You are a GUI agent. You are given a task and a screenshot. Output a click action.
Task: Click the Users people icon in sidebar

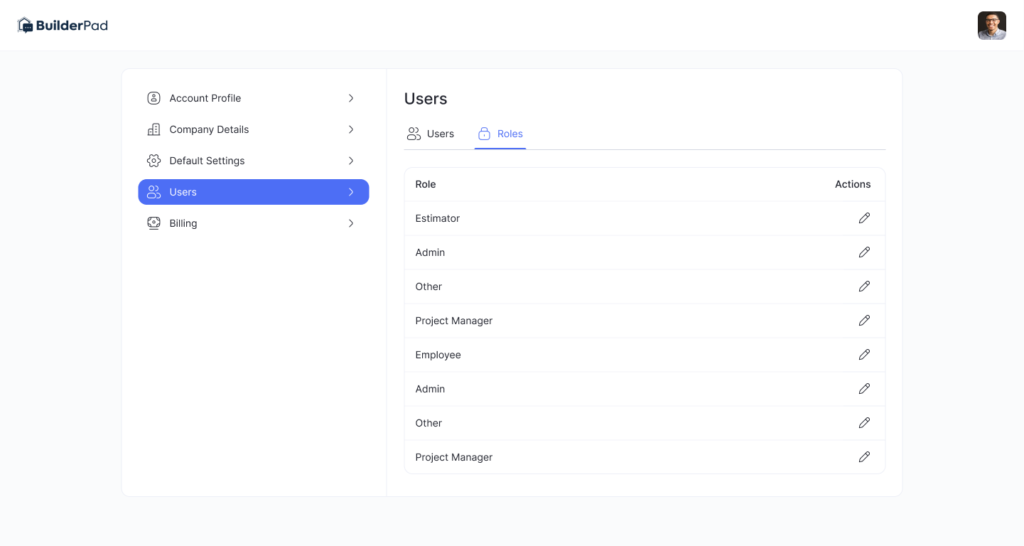click(x=153, y=192)
